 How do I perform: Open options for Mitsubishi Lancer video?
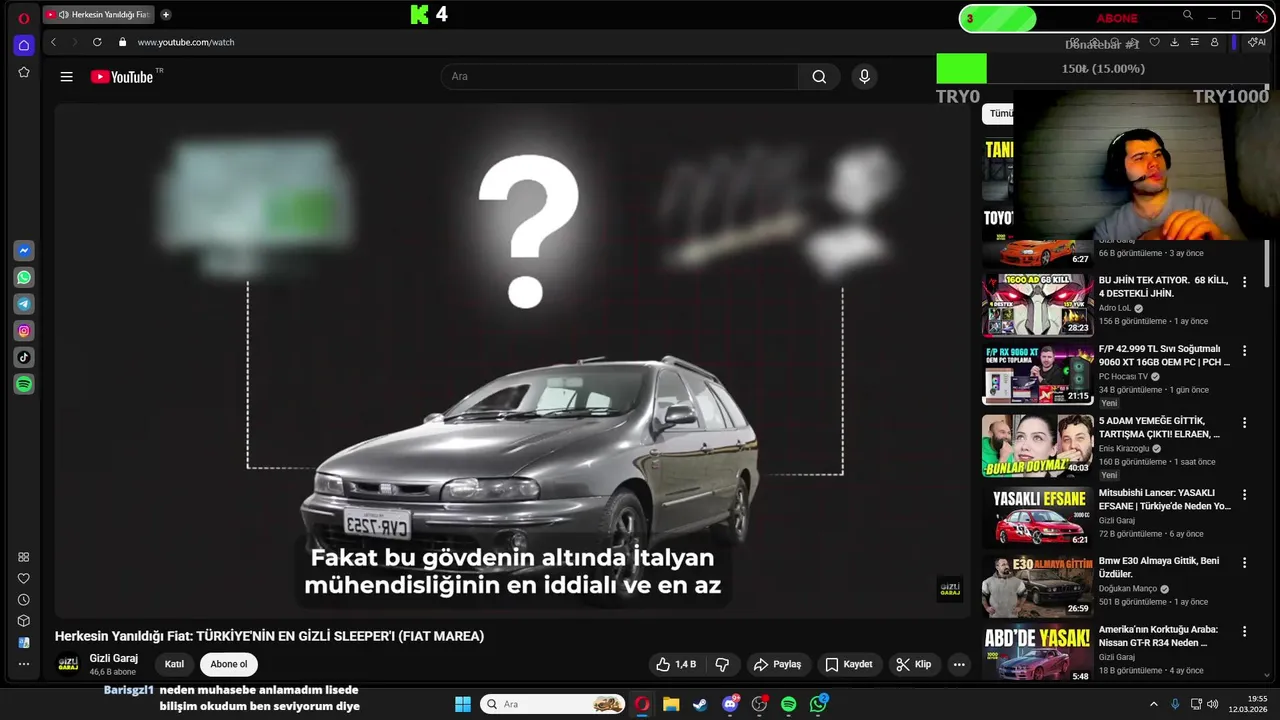[1245, 495]
